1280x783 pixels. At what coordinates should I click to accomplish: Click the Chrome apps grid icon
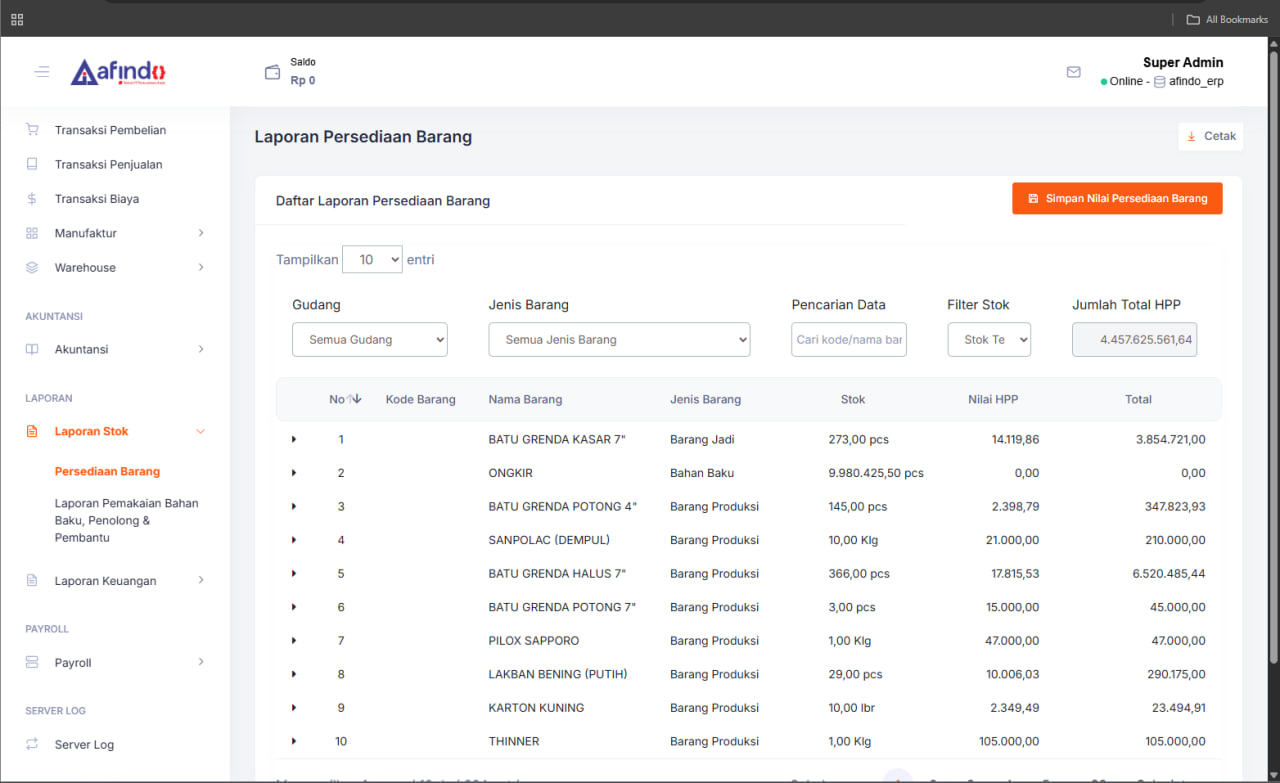coord(17,19)
